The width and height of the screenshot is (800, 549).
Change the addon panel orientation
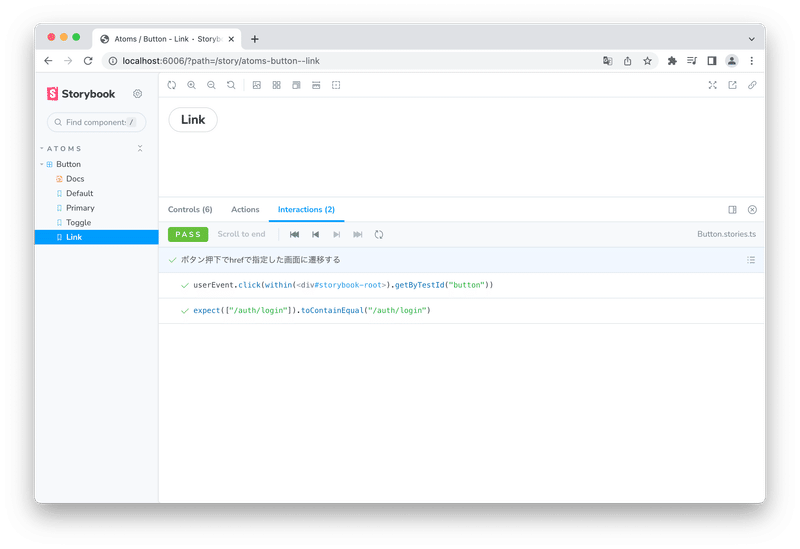732,210
